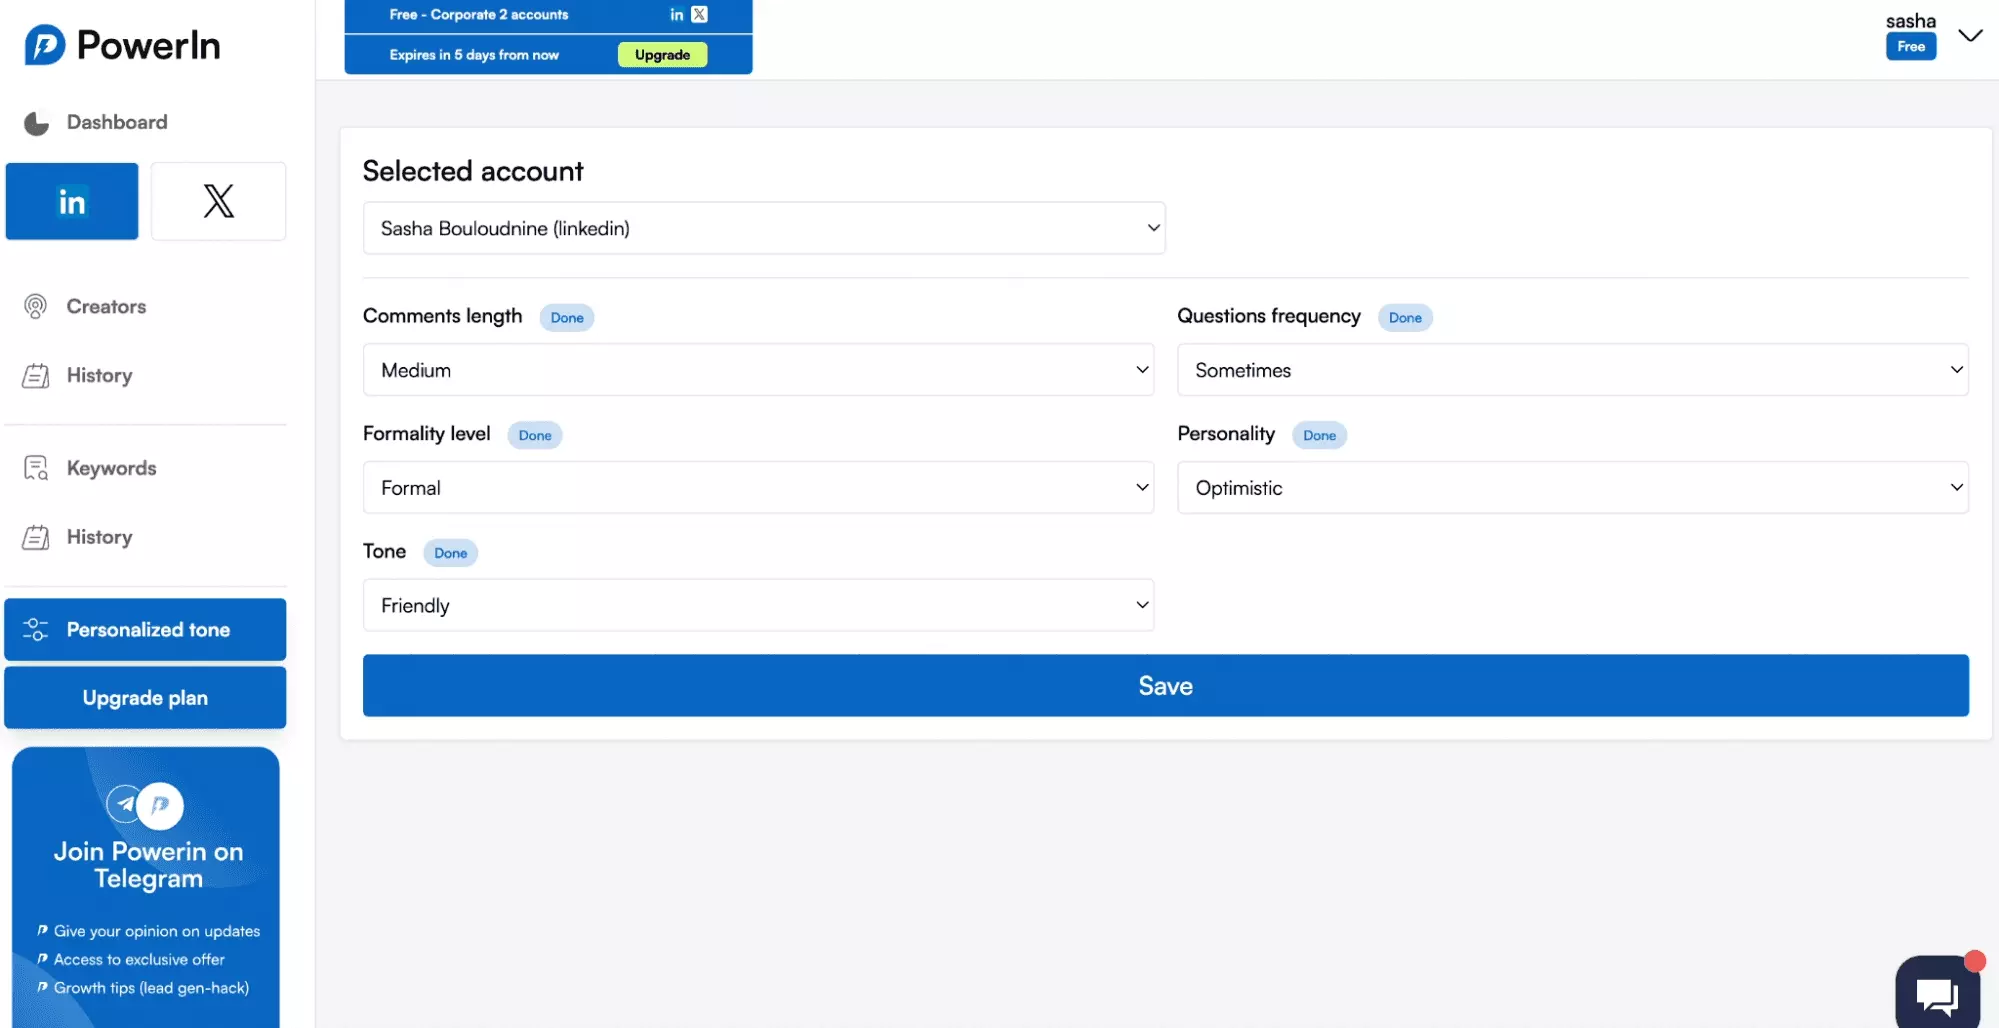Open the Personalized tone section
Viewport: 1999px width, 1028px height.
[x=145, y=629]
